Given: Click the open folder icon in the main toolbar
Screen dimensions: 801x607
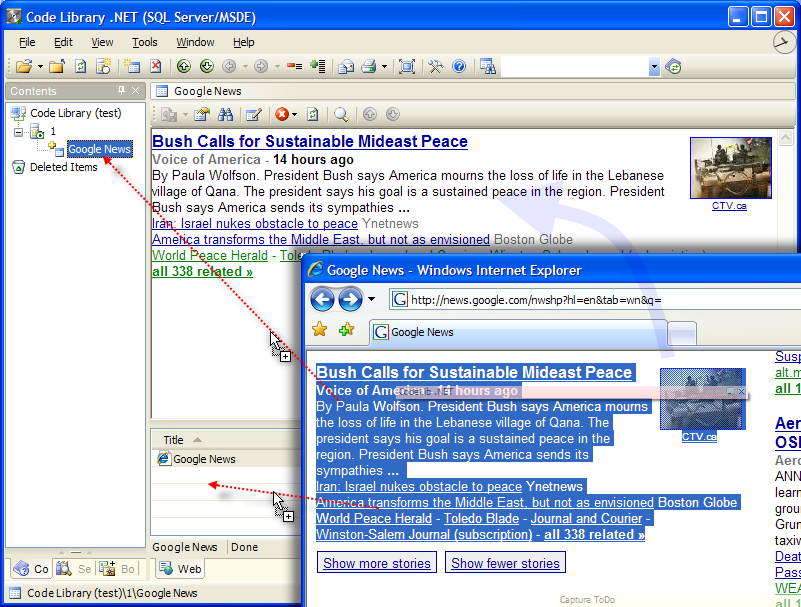Looking at the screenshot, I should tap(23, 66).
